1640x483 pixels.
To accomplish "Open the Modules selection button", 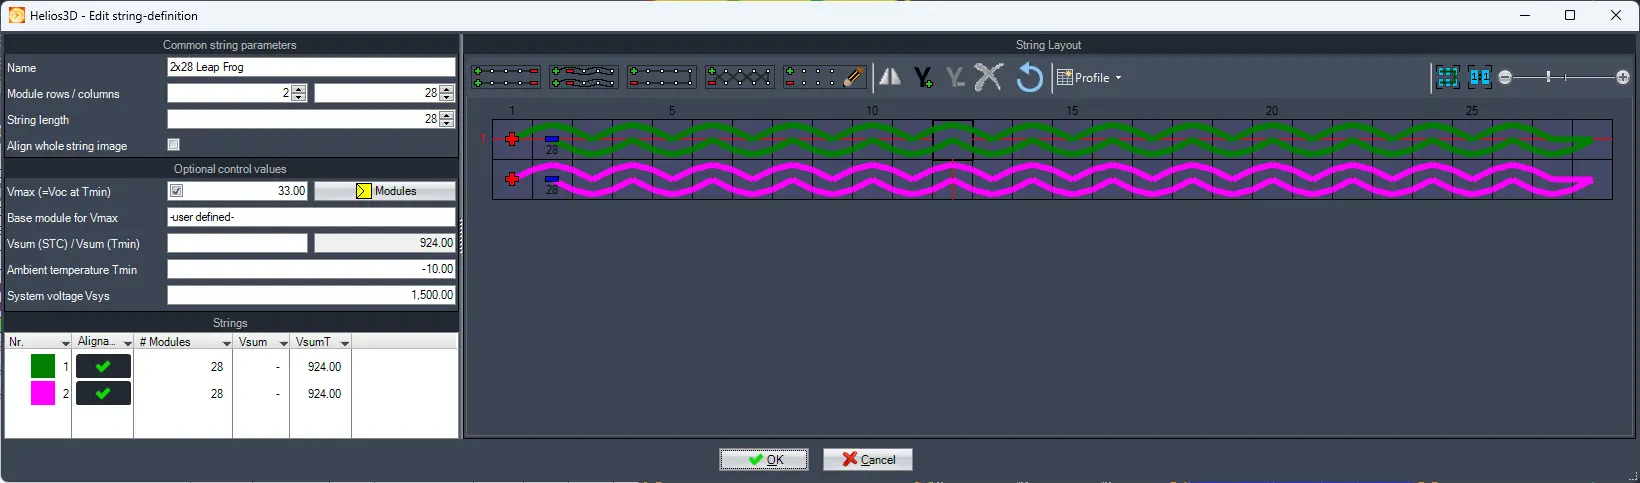I will pos(385,191).
